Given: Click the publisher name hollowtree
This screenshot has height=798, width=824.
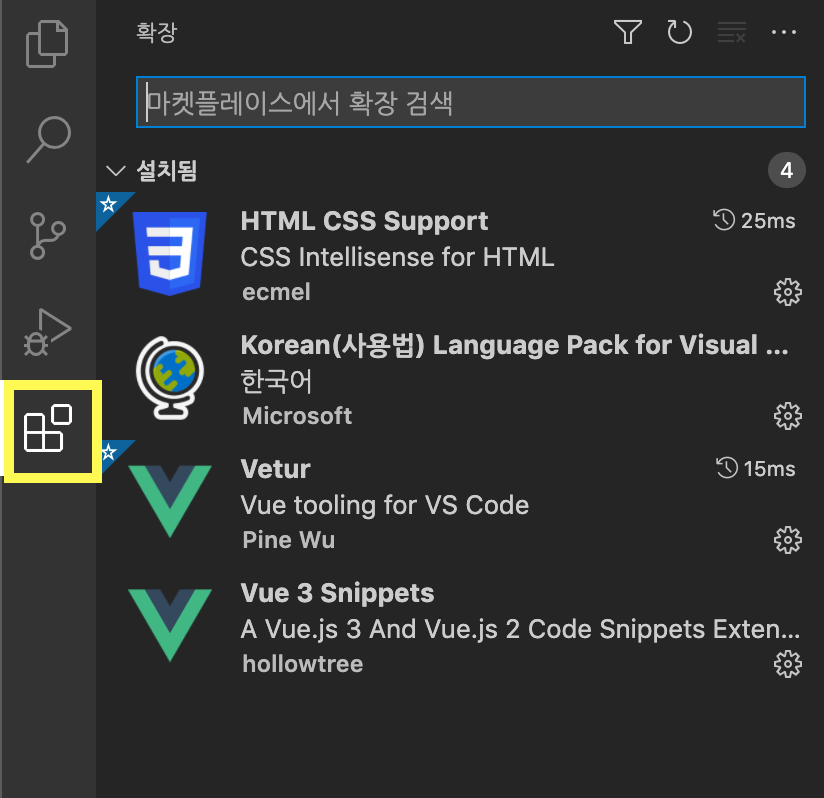Looking at the screenshot, I should [x=303, y=664].
